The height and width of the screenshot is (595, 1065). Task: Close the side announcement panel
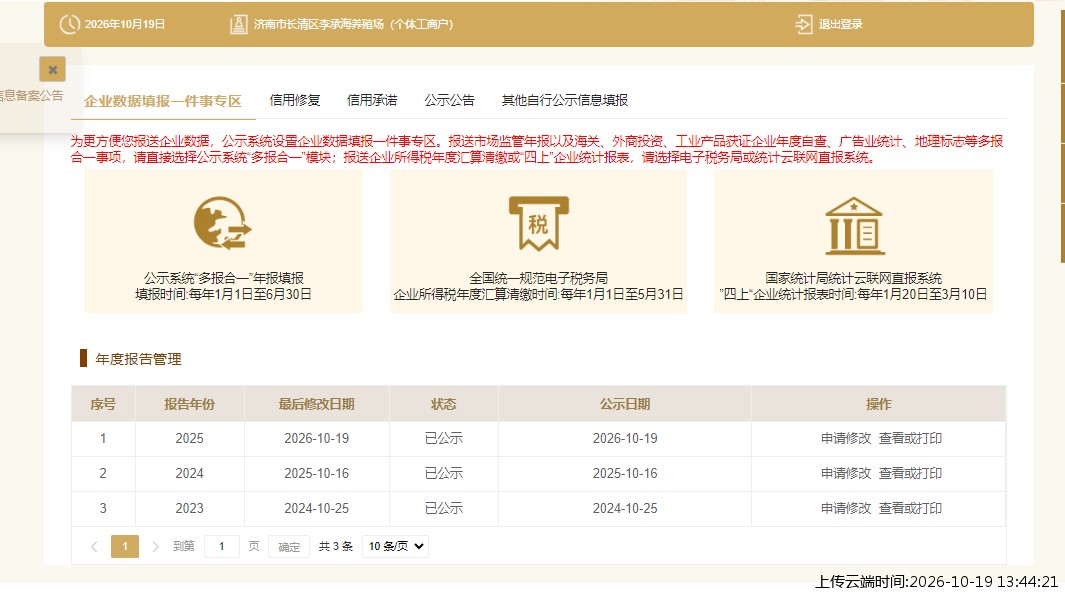pos(52,69)
